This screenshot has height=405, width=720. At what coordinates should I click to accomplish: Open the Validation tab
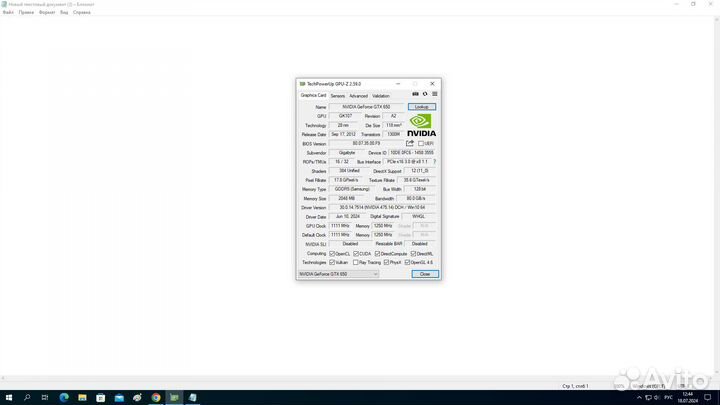pyautogui.click(x=381, y=96)
